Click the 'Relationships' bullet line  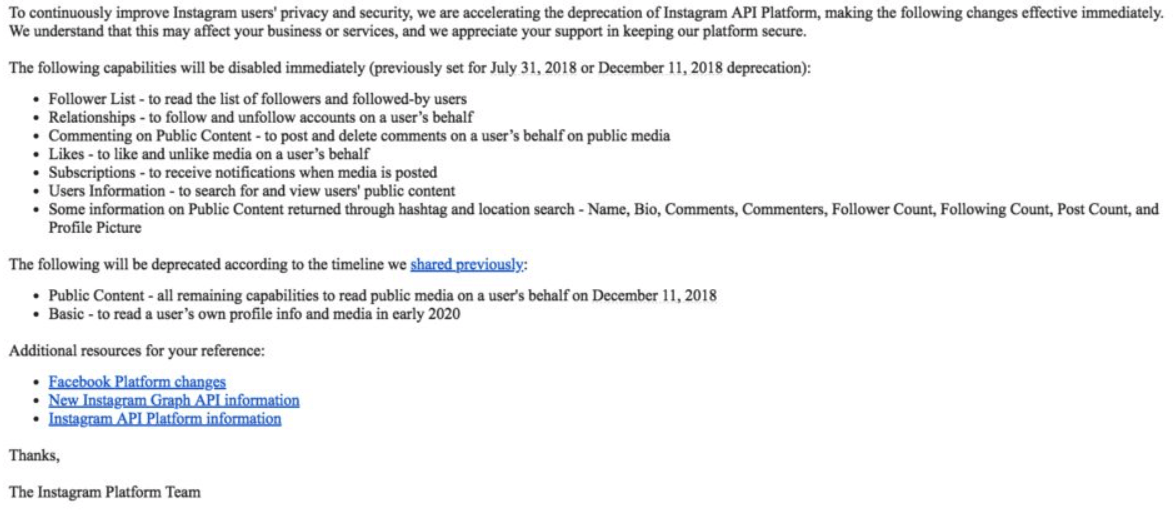pos(260,118)
